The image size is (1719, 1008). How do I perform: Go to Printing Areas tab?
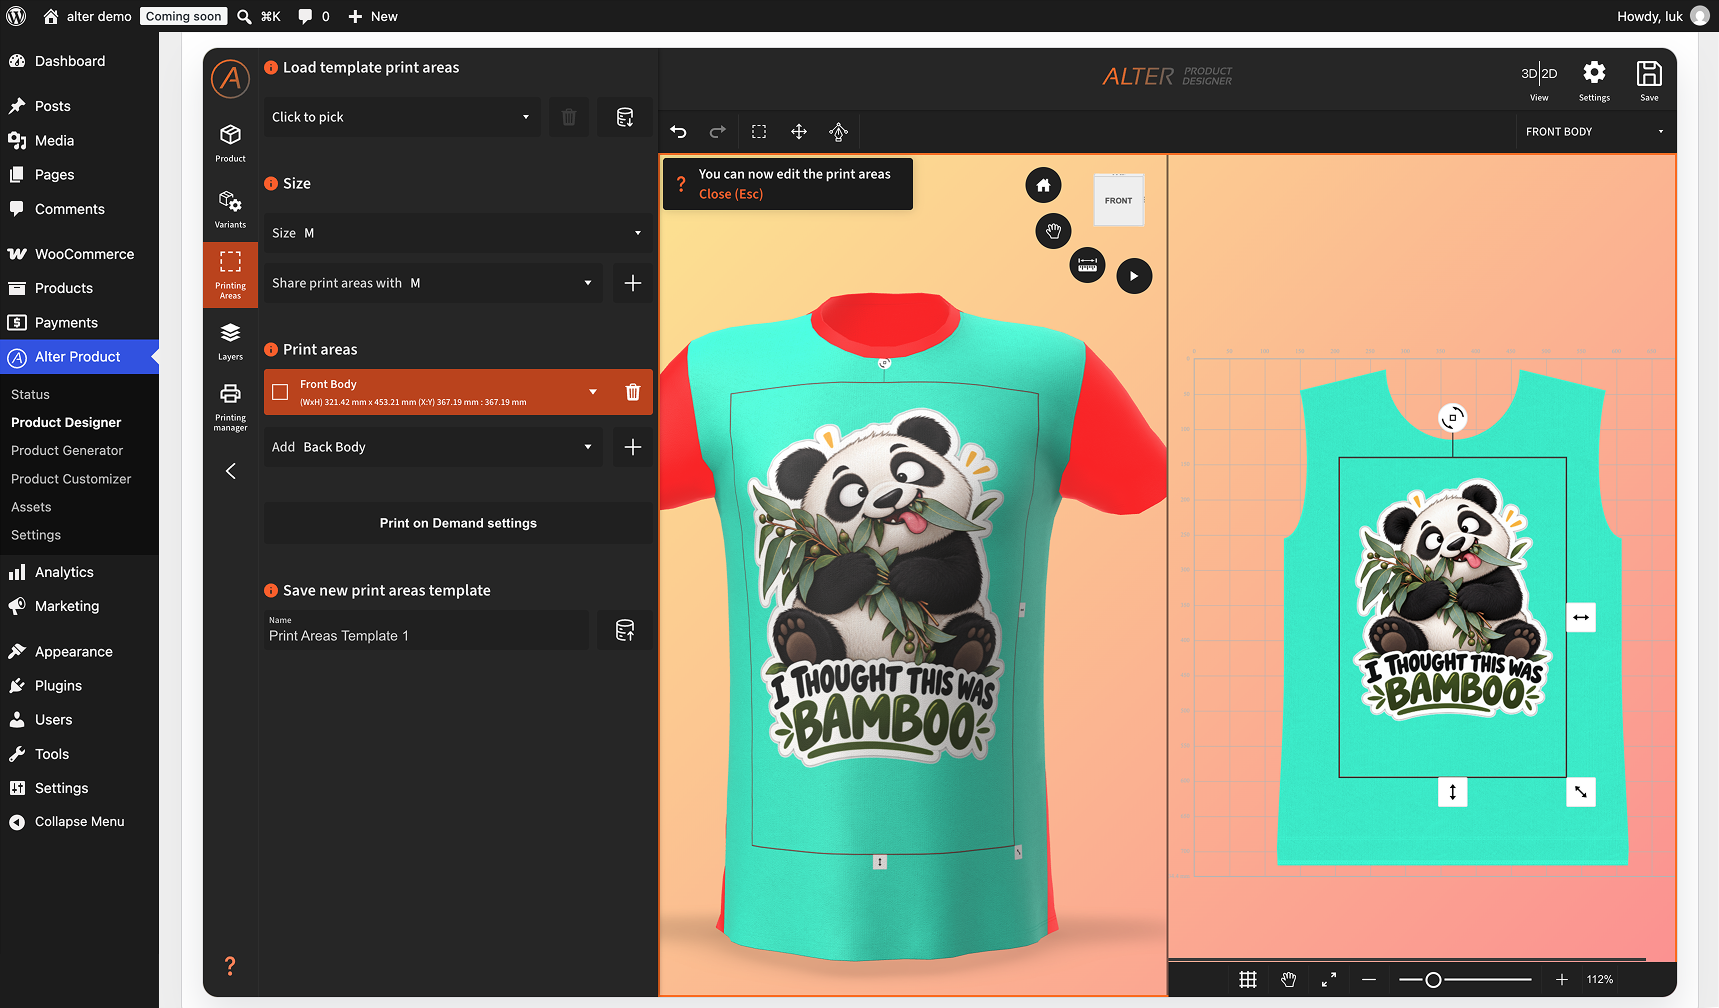(x=230, y=275)
